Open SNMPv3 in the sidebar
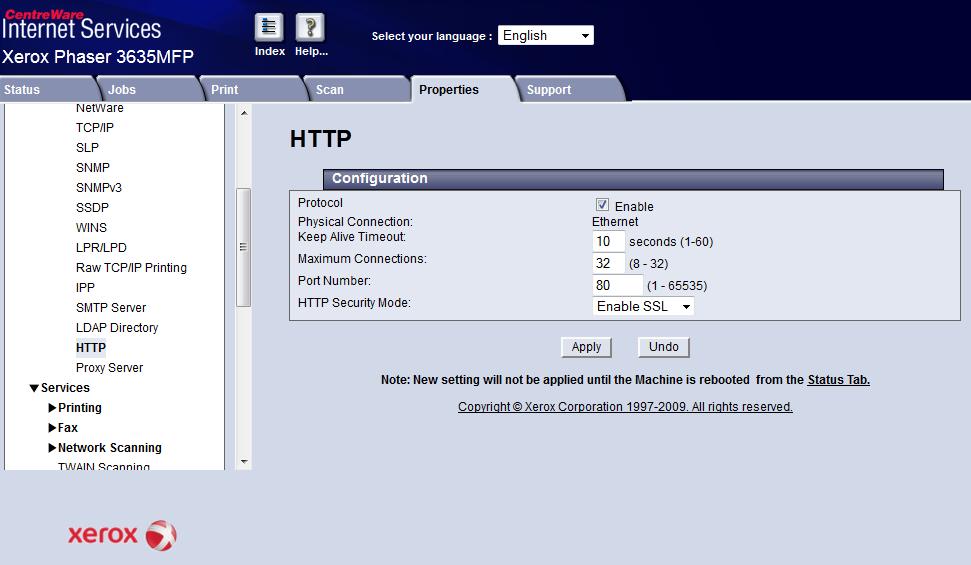Image resolution: width=971 pixels, height=565 pixels. (x=99, y=187)
